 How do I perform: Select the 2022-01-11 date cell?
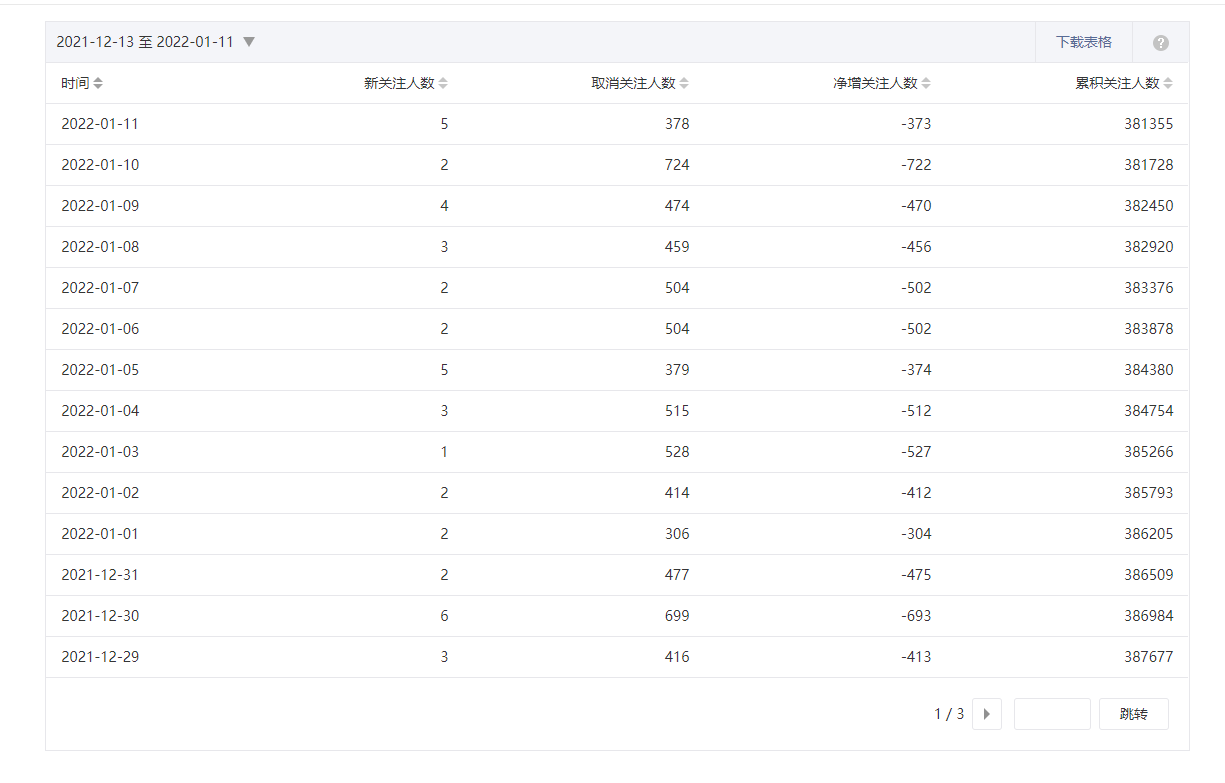pos(100,124)
